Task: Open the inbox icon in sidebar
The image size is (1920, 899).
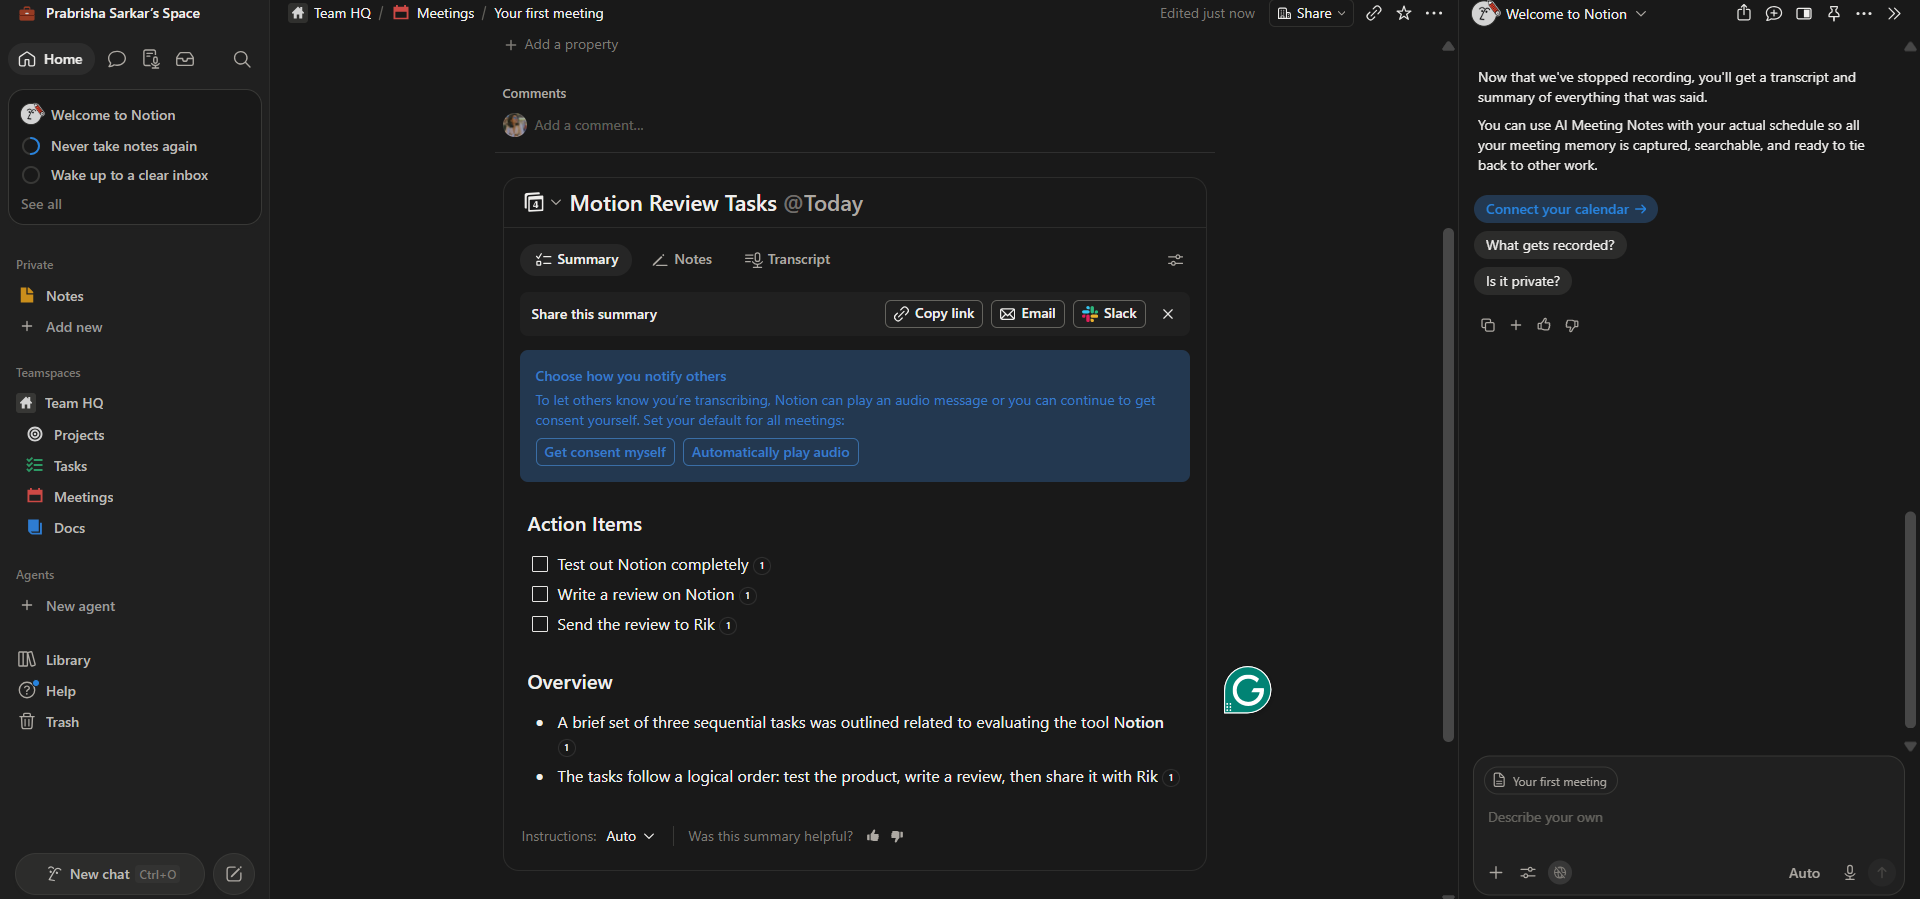Action: point(185,59)
